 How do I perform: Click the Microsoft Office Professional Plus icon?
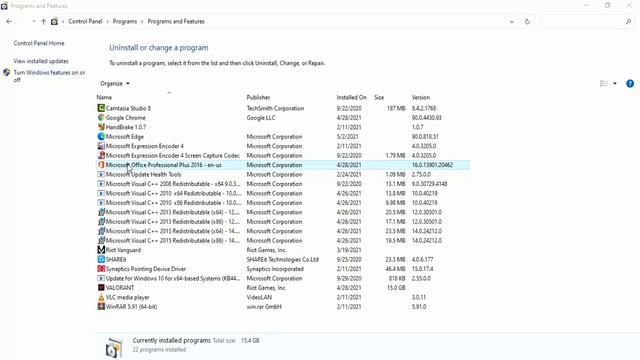pos(101,165)
